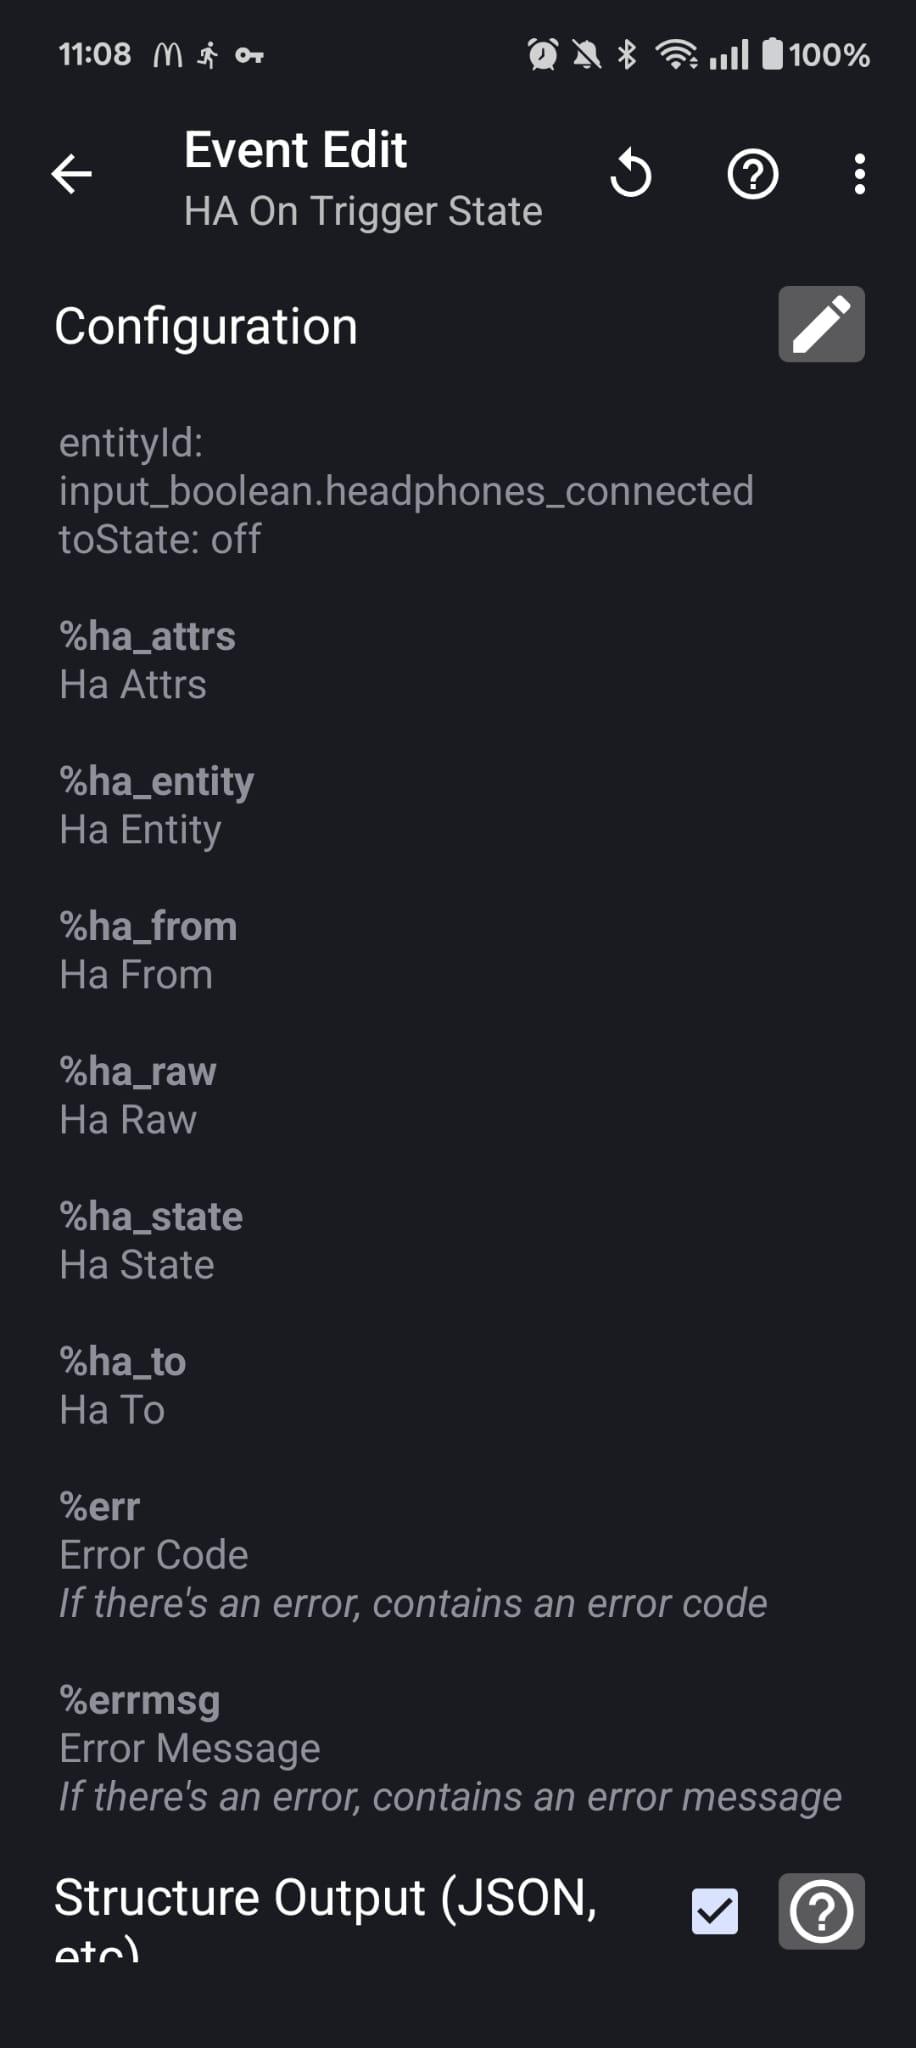Open the three-dot overflow menu
916x2048 pixels.
click(x=859, y=175)
